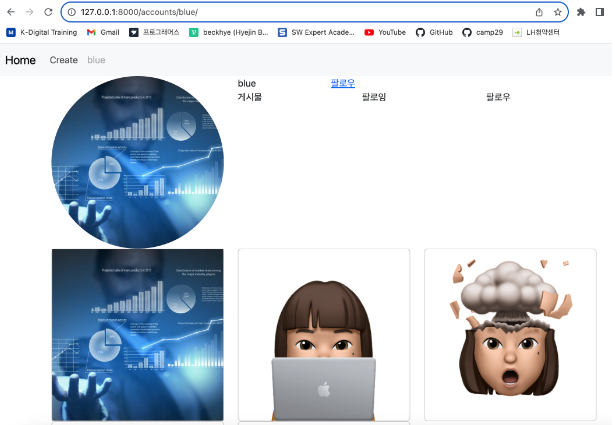Viewport: 615px width, 425px height.
Task: Share this page using the share icon
Action: pos(539,12)
